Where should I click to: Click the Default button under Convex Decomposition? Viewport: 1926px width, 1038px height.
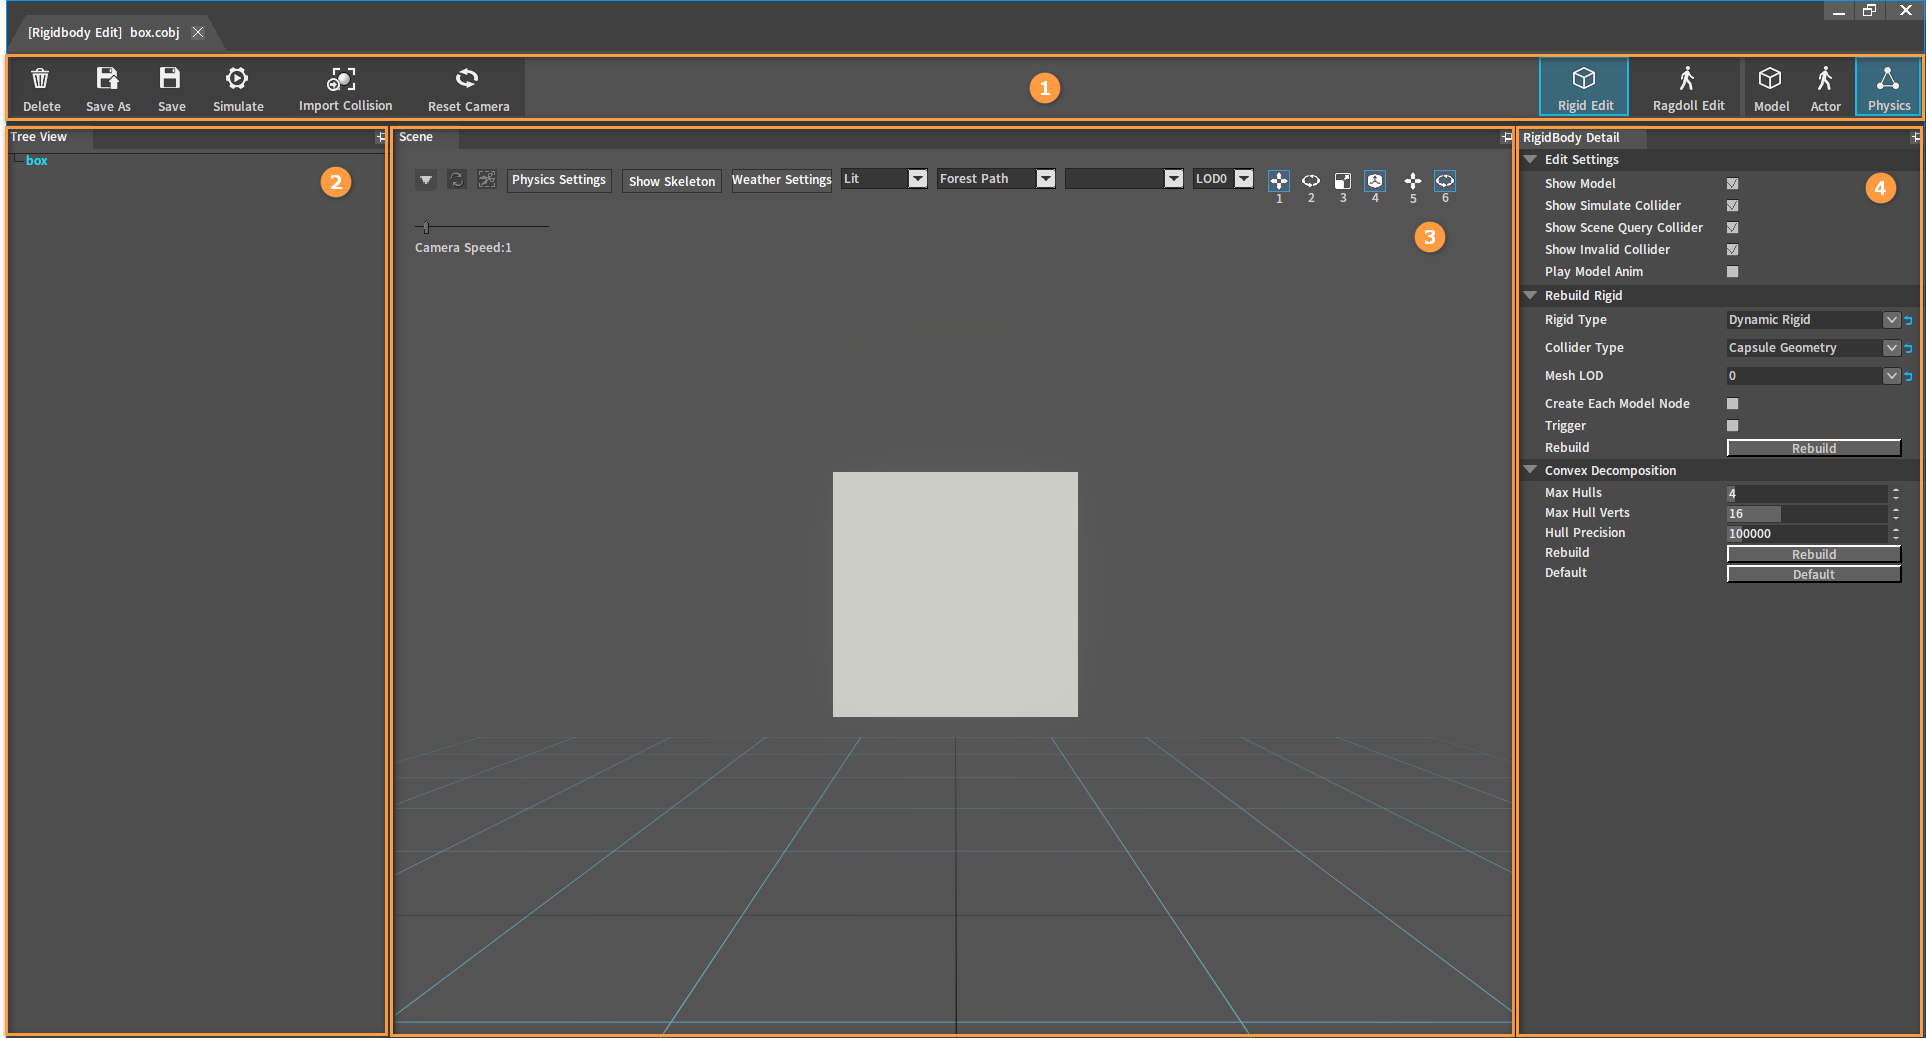1813,574
